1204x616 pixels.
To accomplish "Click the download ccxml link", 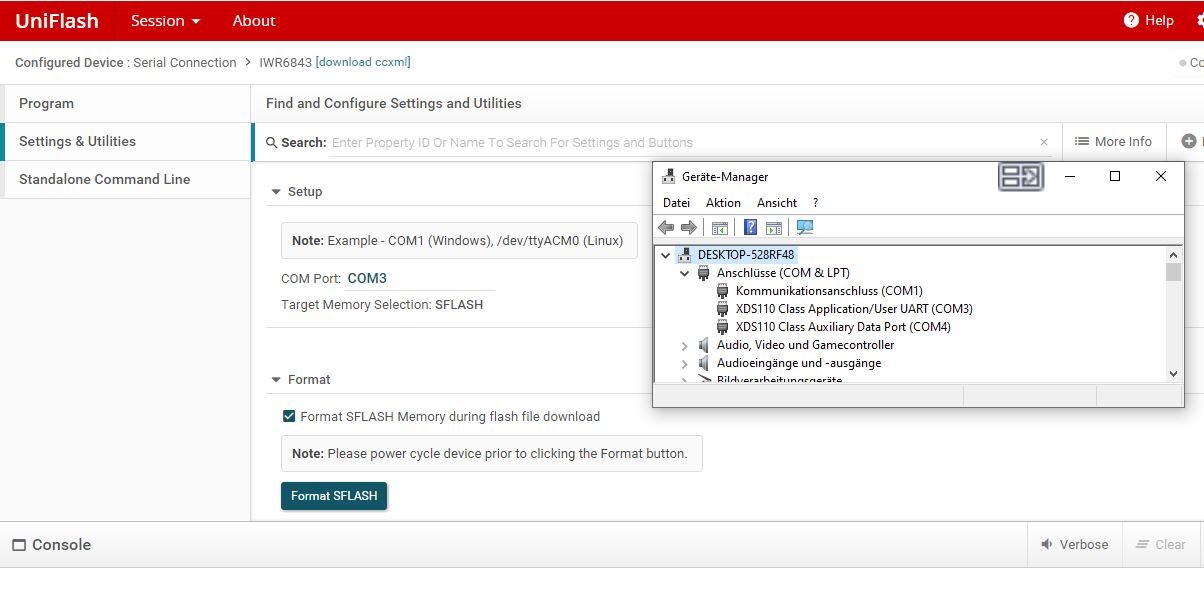I will (363, 62).
